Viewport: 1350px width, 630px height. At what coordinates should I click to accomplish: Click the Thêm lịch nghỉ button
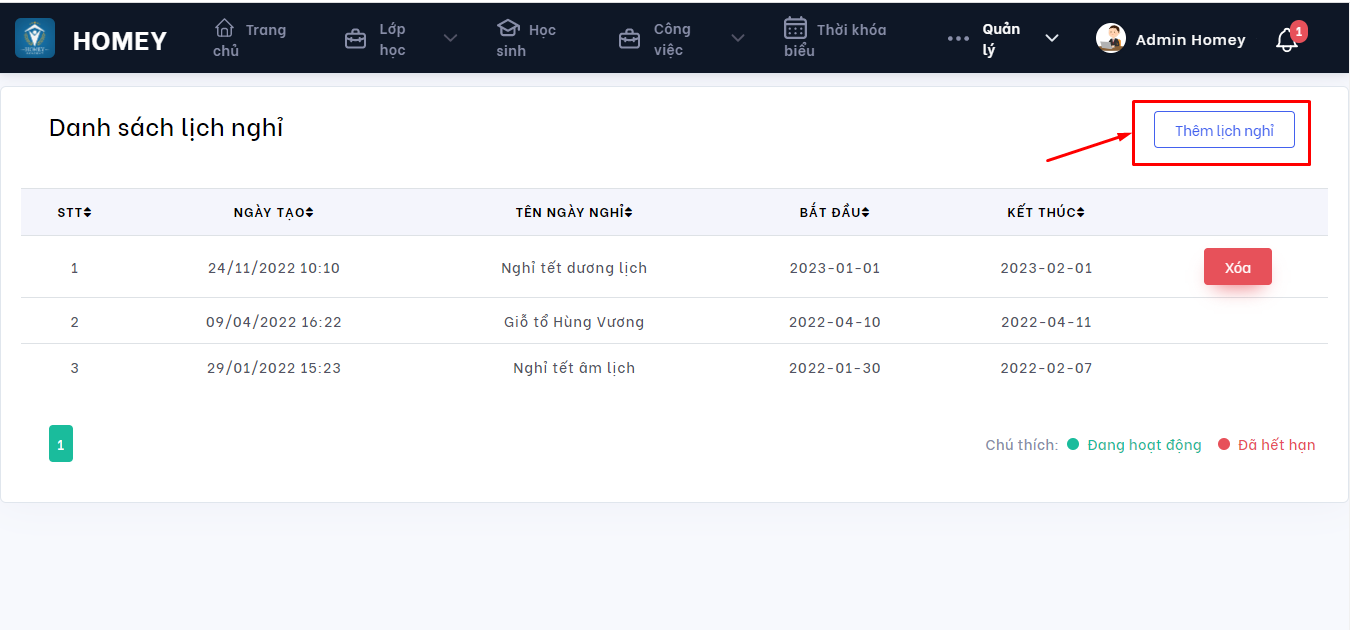pos(1224,130)
